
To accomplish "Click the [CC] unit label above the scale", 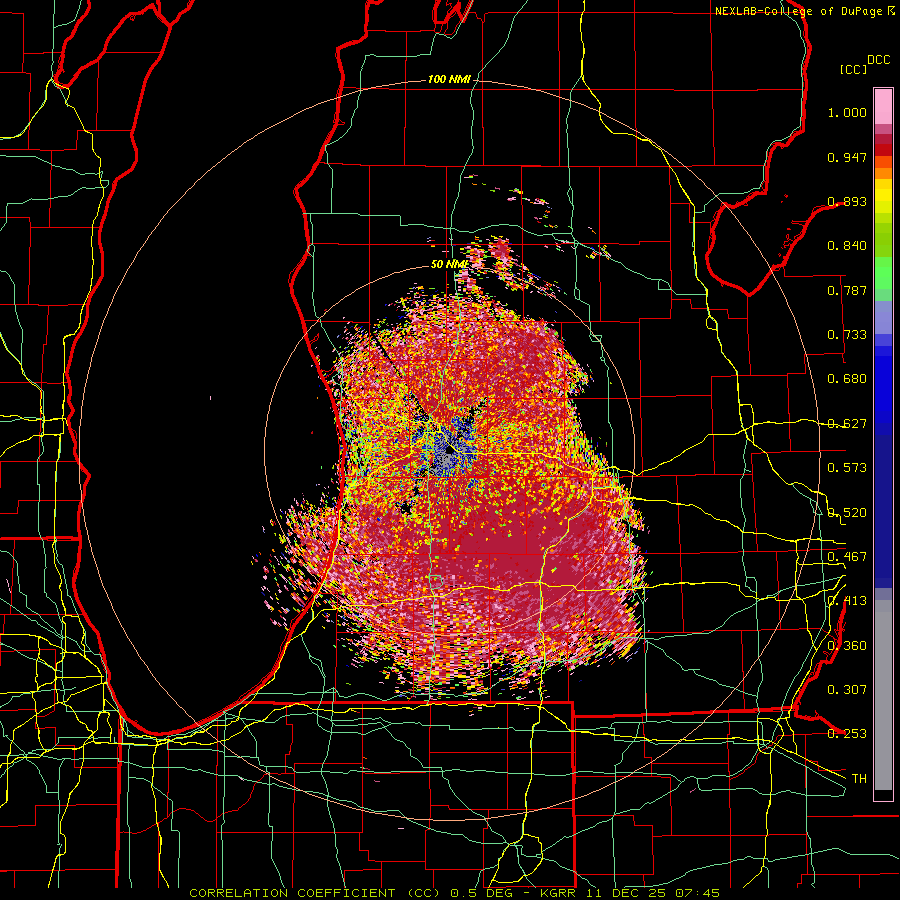I will [854, 69].
